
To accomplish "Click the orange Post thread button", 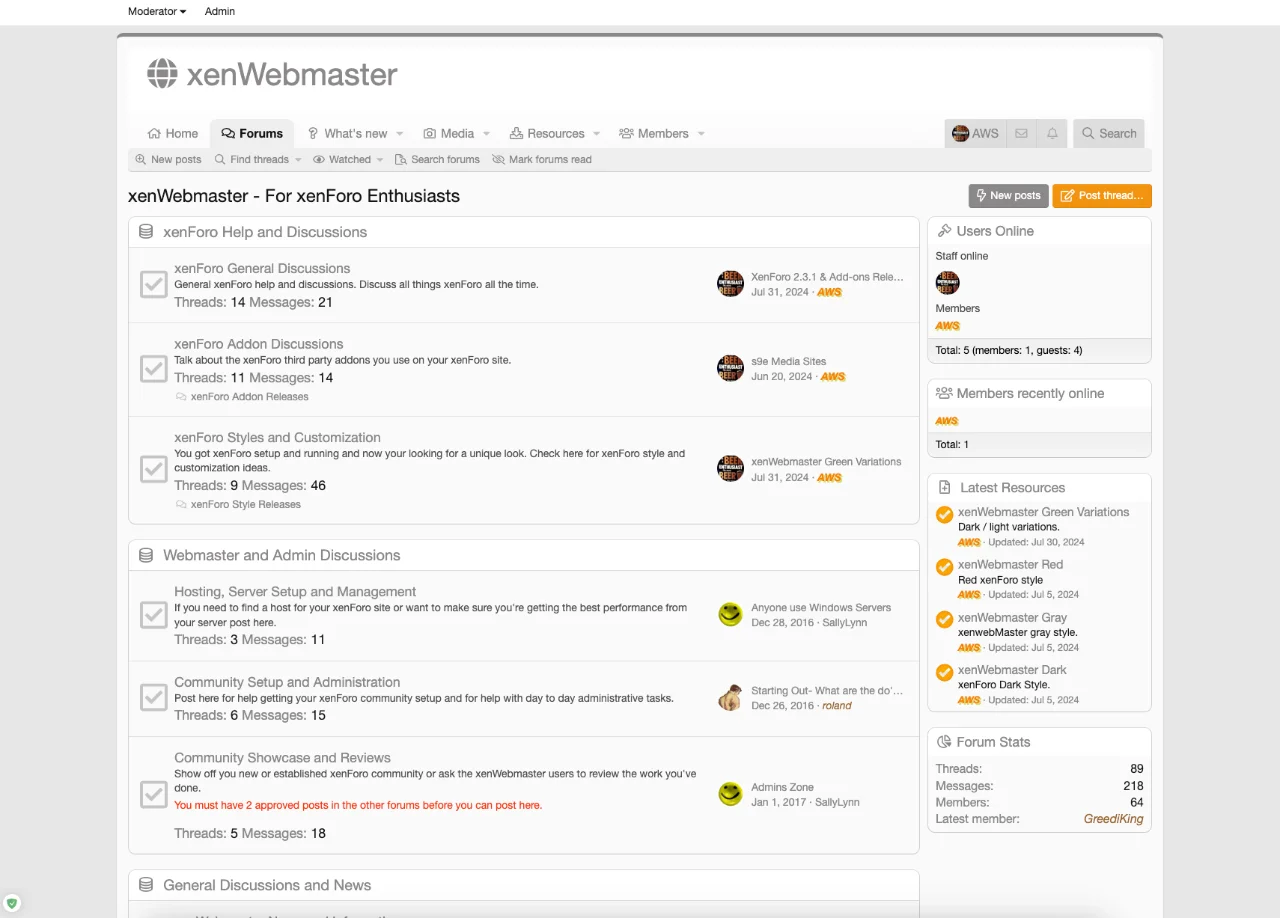I will tap(1101, 196).
